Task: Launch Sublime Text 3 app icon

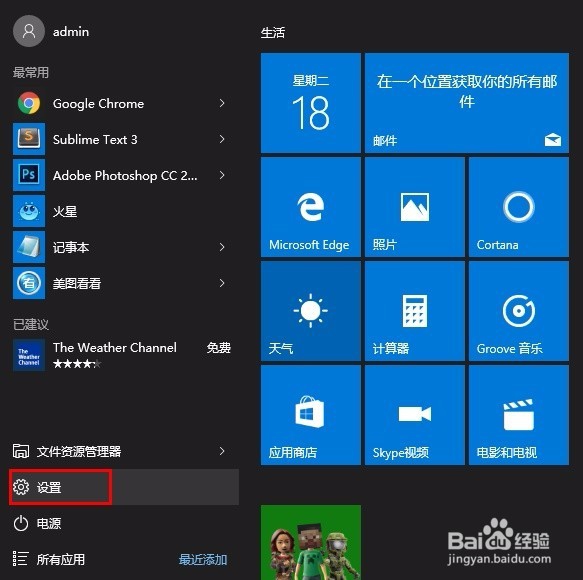Action: (29, 139)
